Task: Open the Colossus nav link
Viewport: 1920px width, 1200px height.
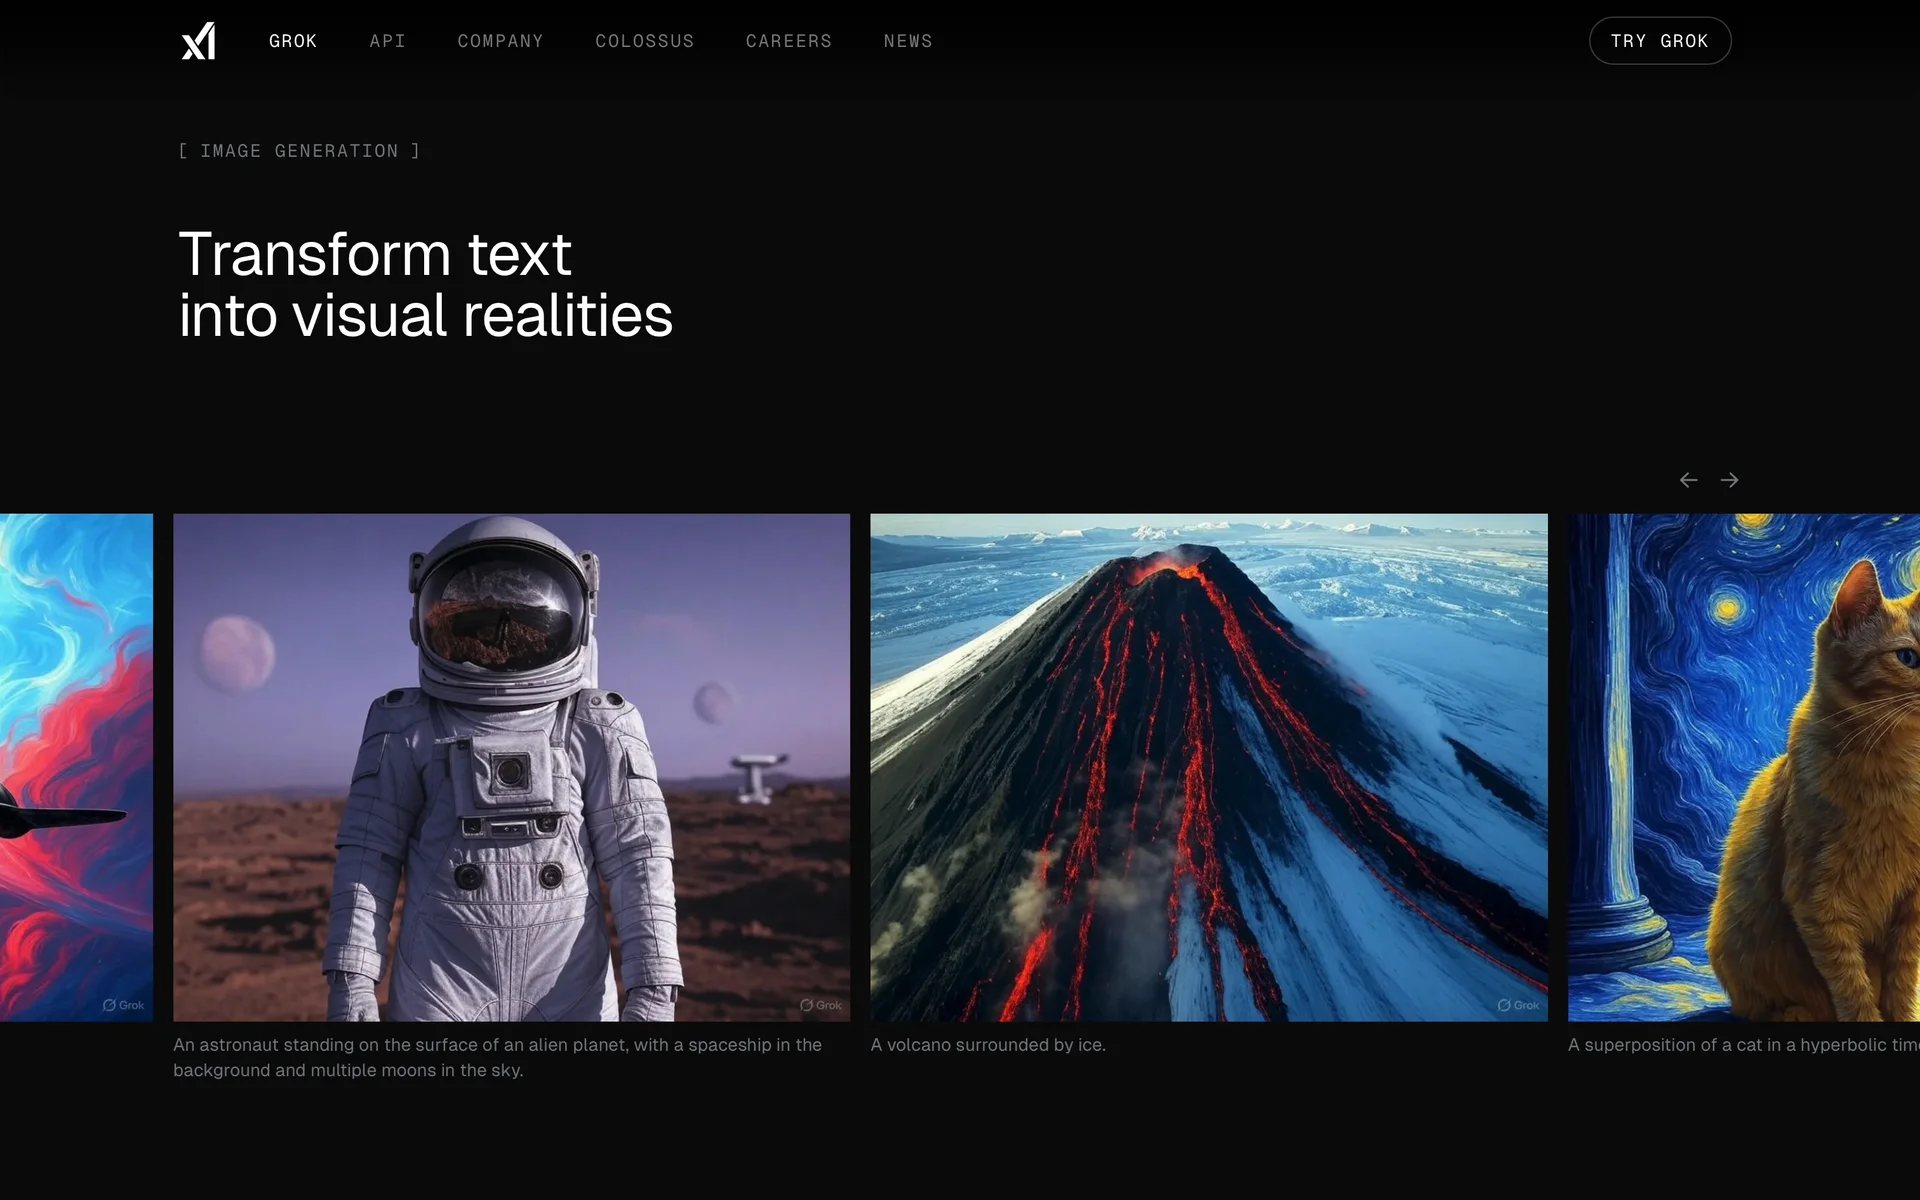Action: [x=644, y=41]
